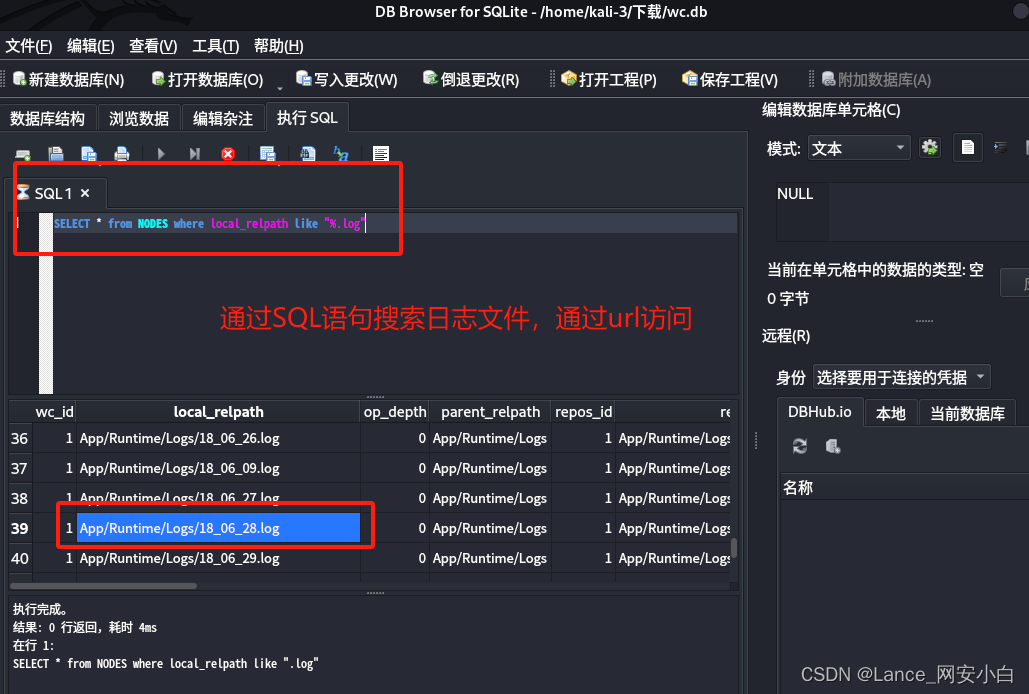Click the green gear apply icon

(929, 147)
